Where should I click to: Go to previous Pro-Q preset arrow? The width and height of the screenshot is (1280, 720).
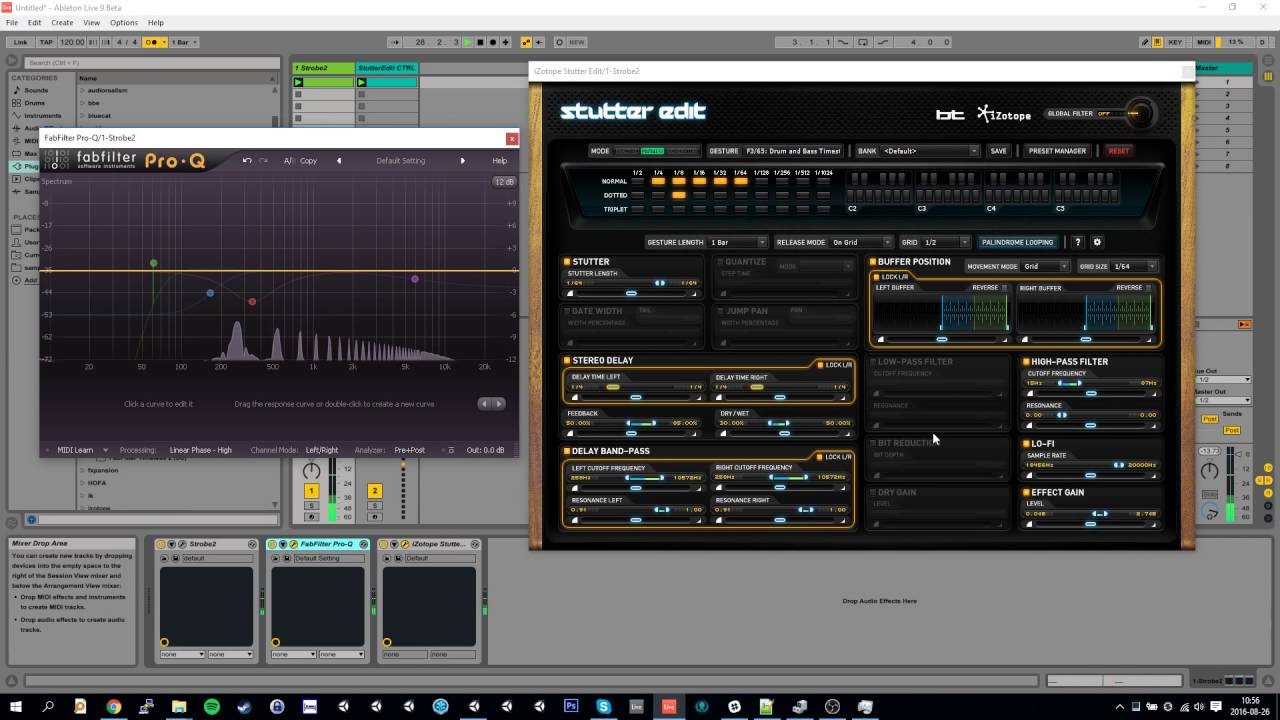[338, 160]
